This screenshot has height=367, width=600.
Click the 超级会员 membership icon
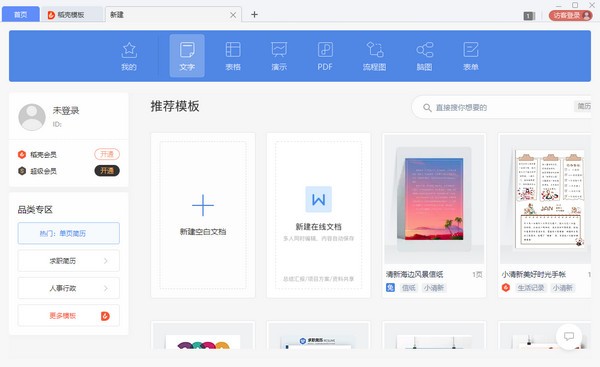tap(22, 171)
